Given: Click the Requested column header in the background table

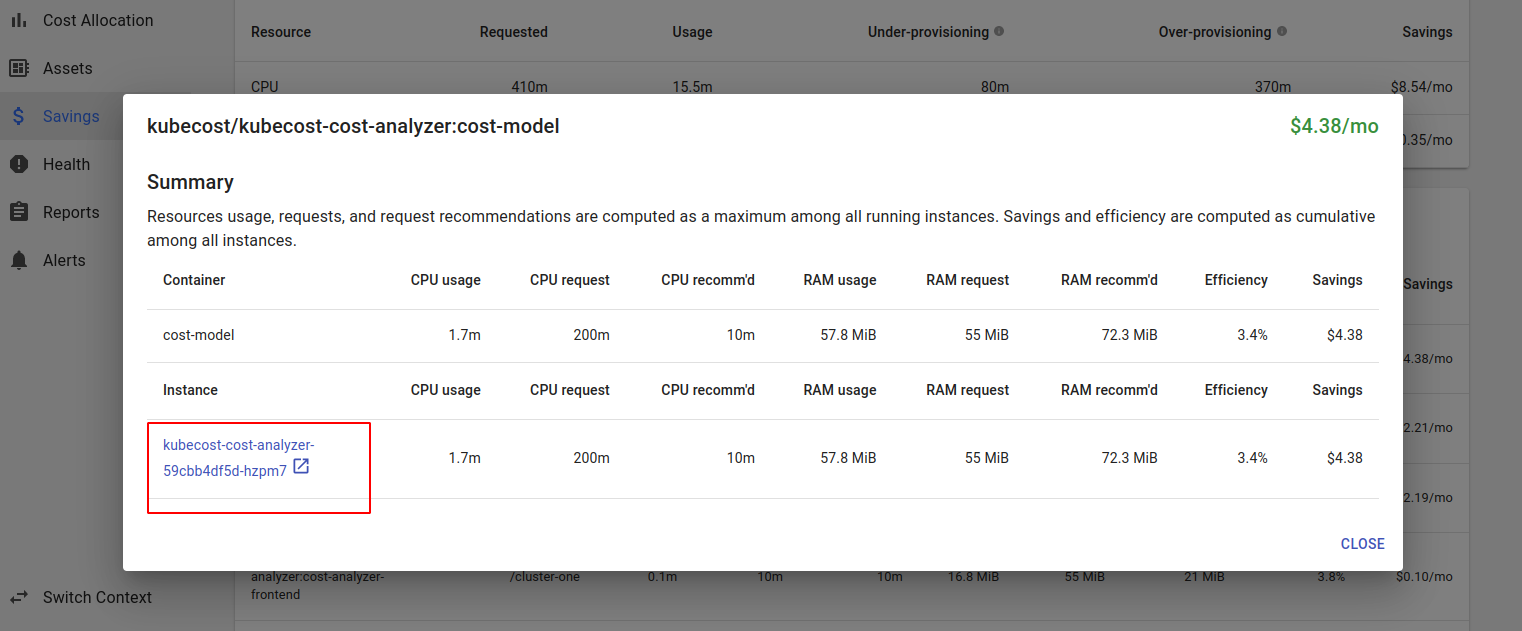Looking at the screenshot, I should tap(514, 32).
